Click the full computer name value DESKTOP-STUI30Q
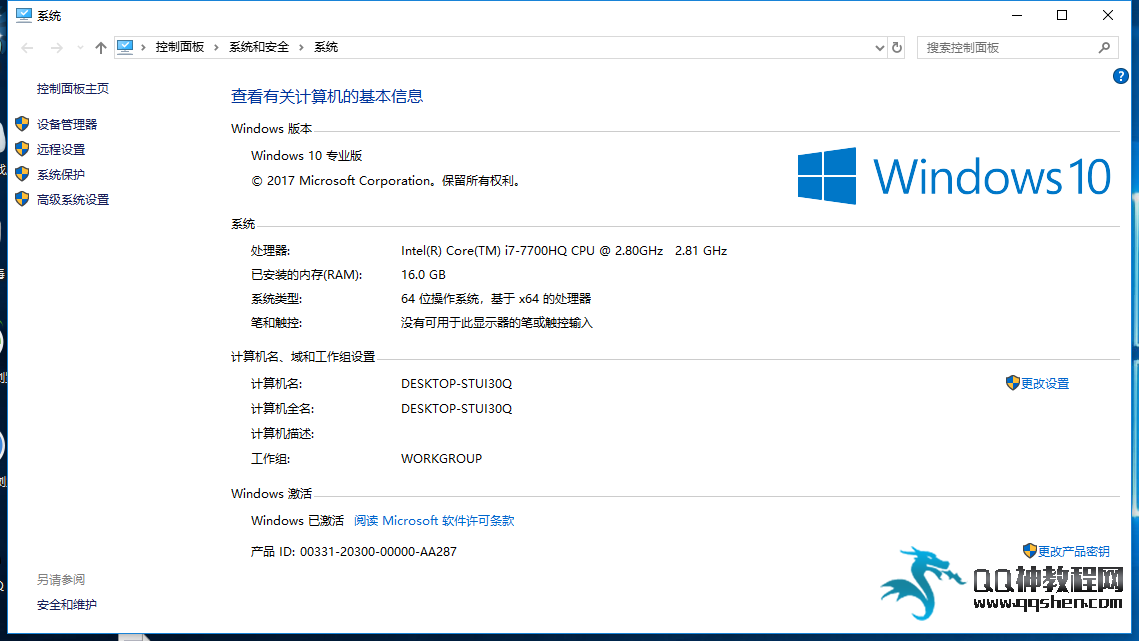Screen dimensions: 1139x641 [456, 408]
